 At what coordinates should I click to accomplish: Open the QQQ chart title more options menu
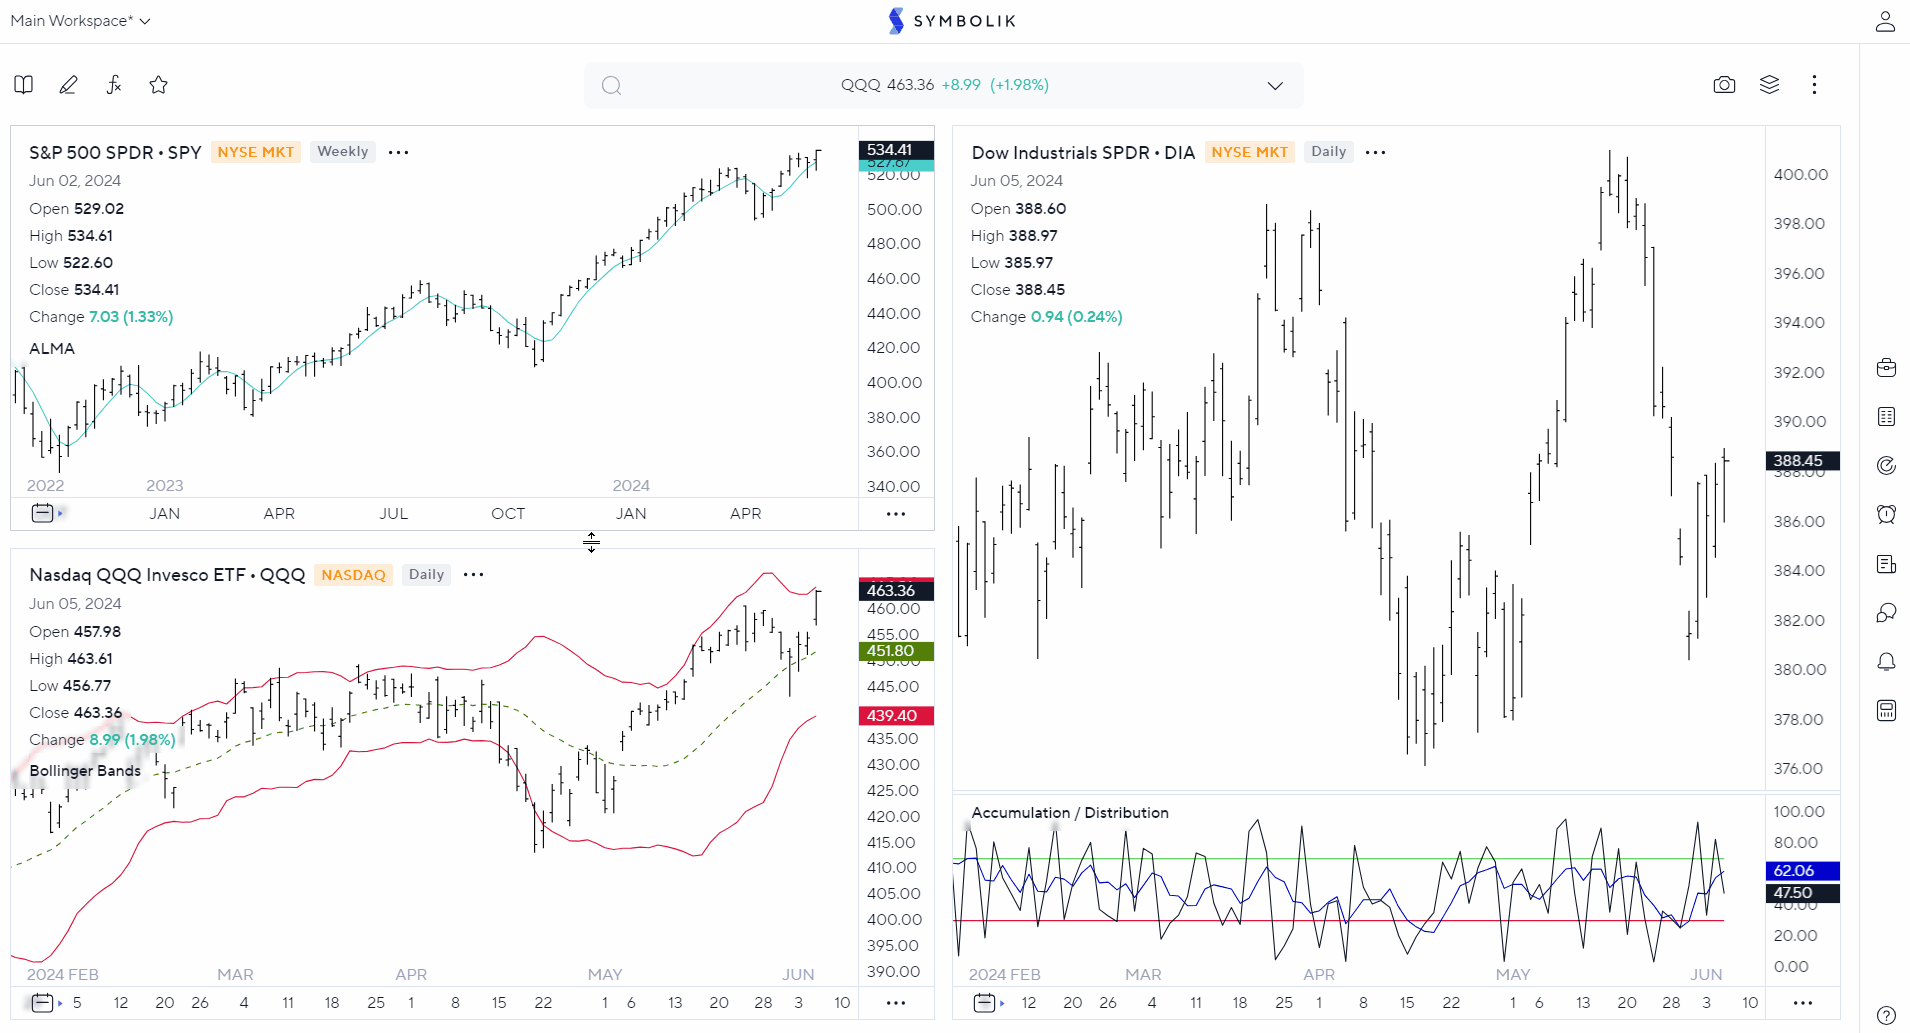pyautogui.click(x=473, y=575)
